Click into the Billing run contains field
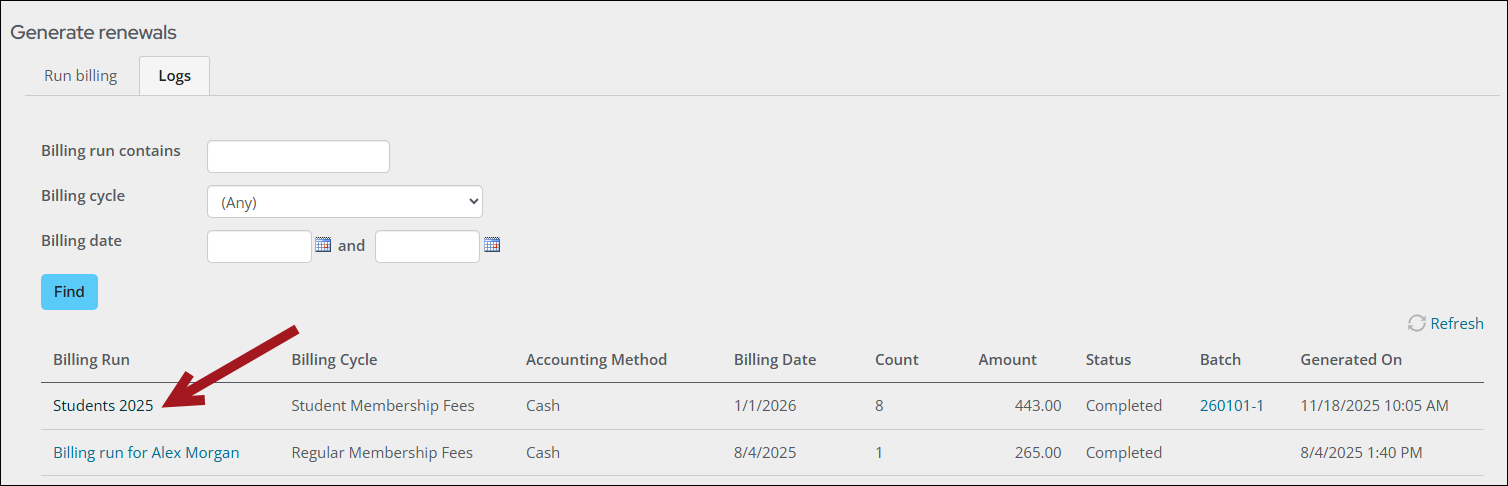1508x486 pixels. 298,157
